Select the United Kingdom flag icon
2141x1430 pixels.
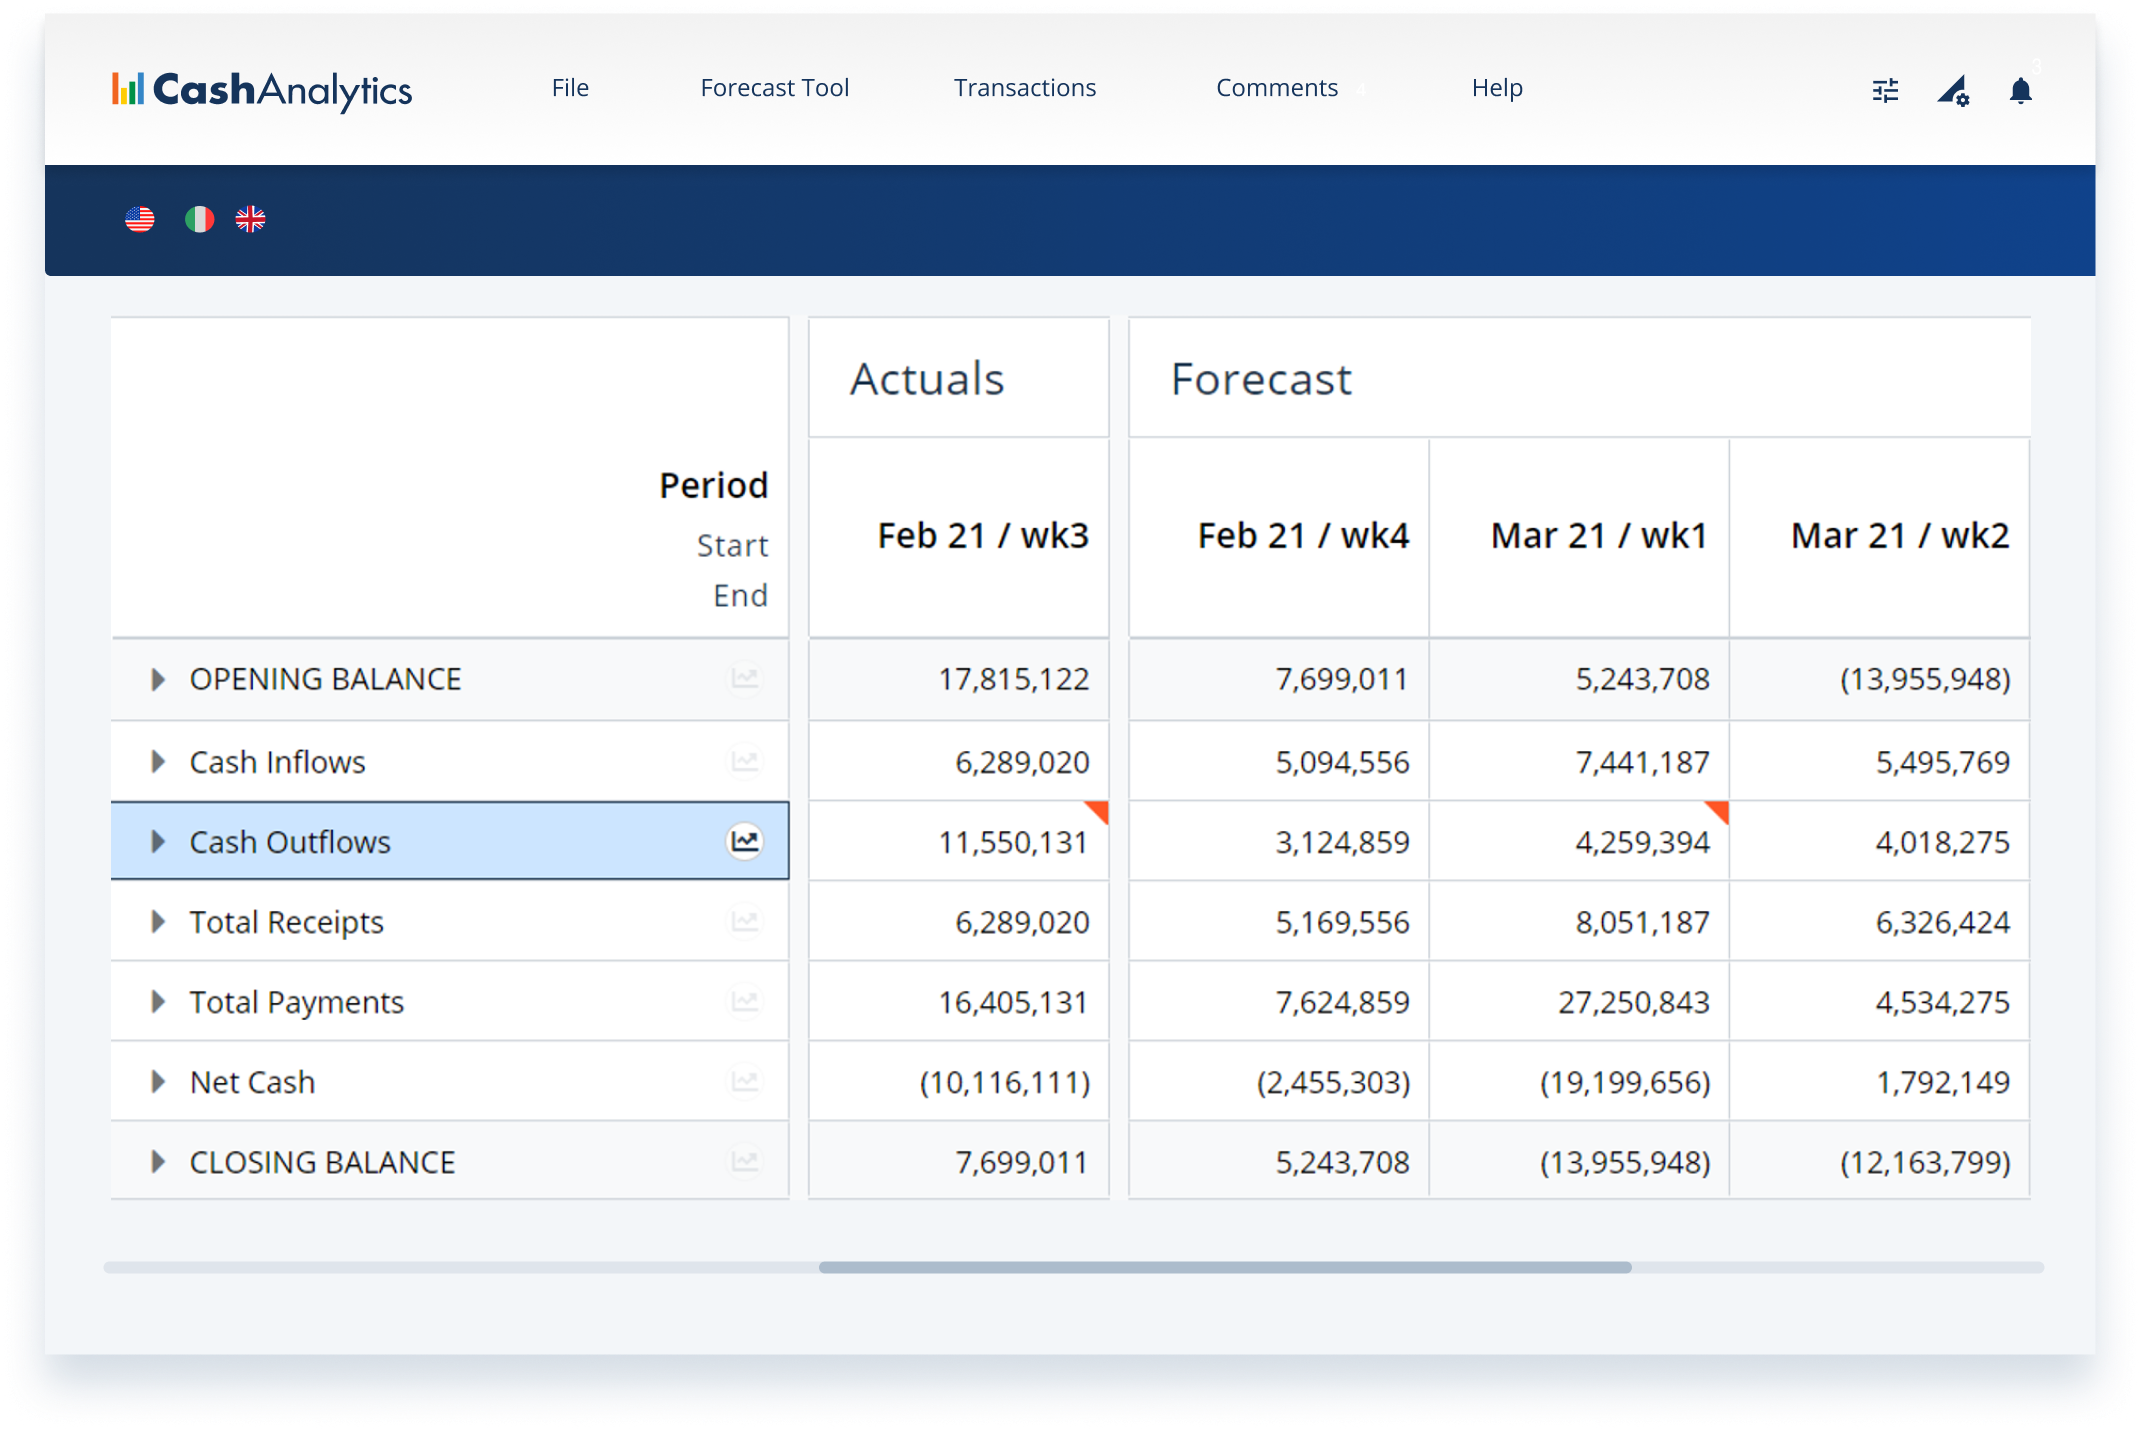[x=250, y=219]
